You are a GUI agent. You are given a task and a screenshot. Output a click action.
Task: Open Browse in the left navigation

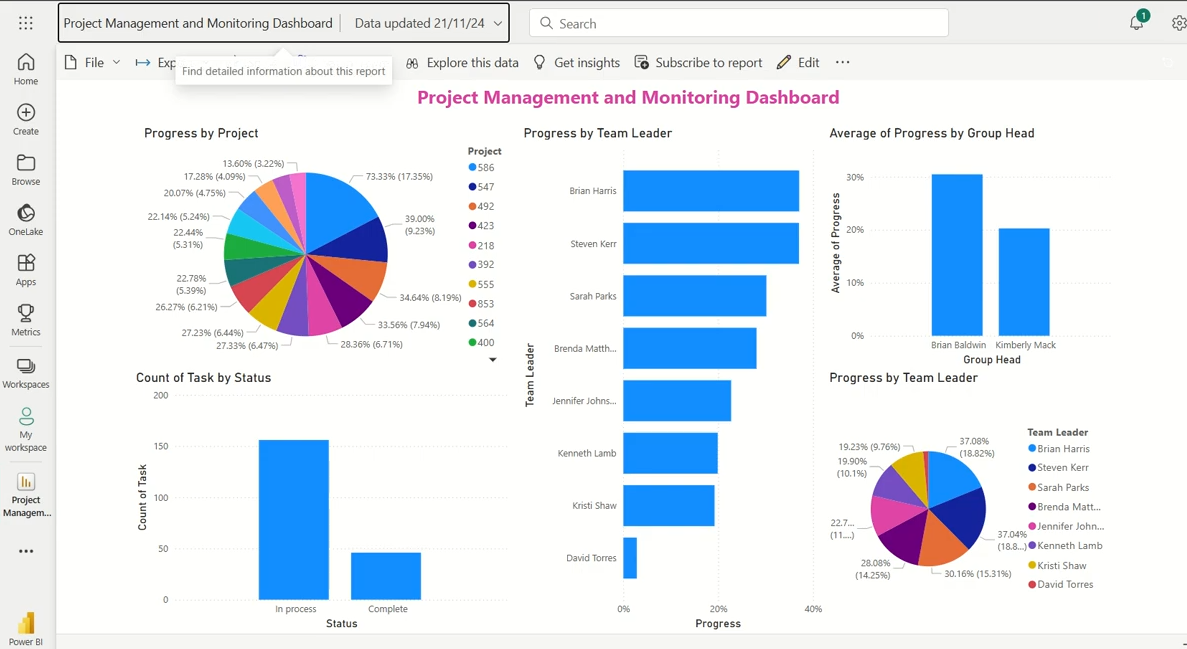tap(26, 170)
